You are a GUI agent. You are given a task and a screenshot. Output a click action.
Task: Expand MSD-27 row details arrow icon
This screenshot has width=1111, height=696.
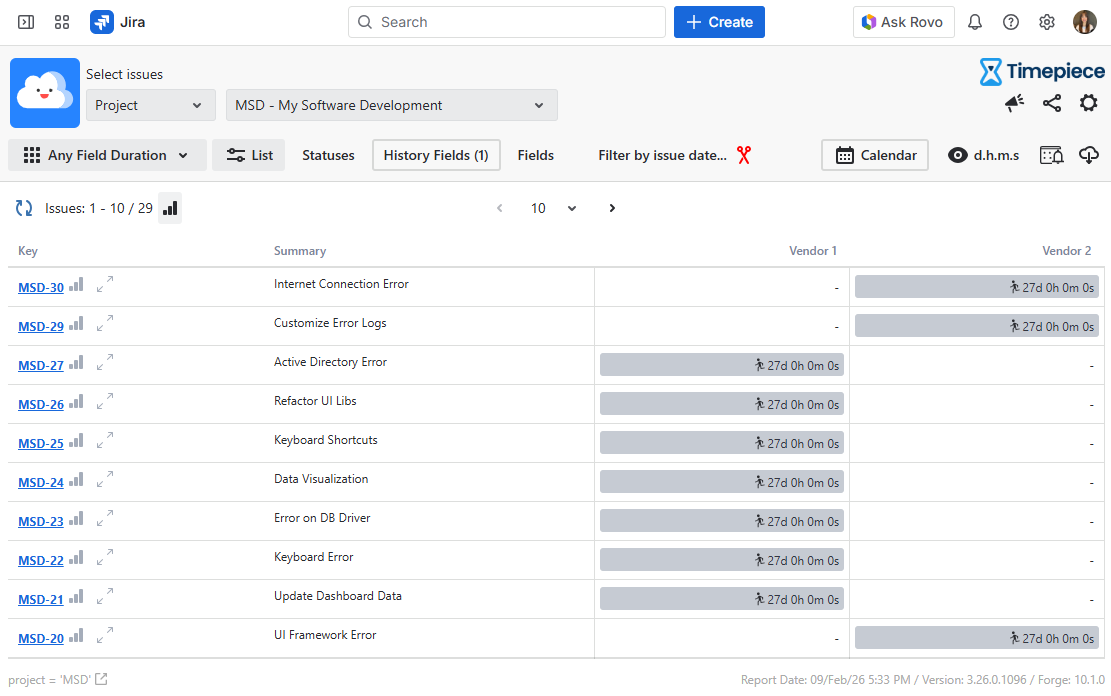pyautogui.click(x=105, y=364)
